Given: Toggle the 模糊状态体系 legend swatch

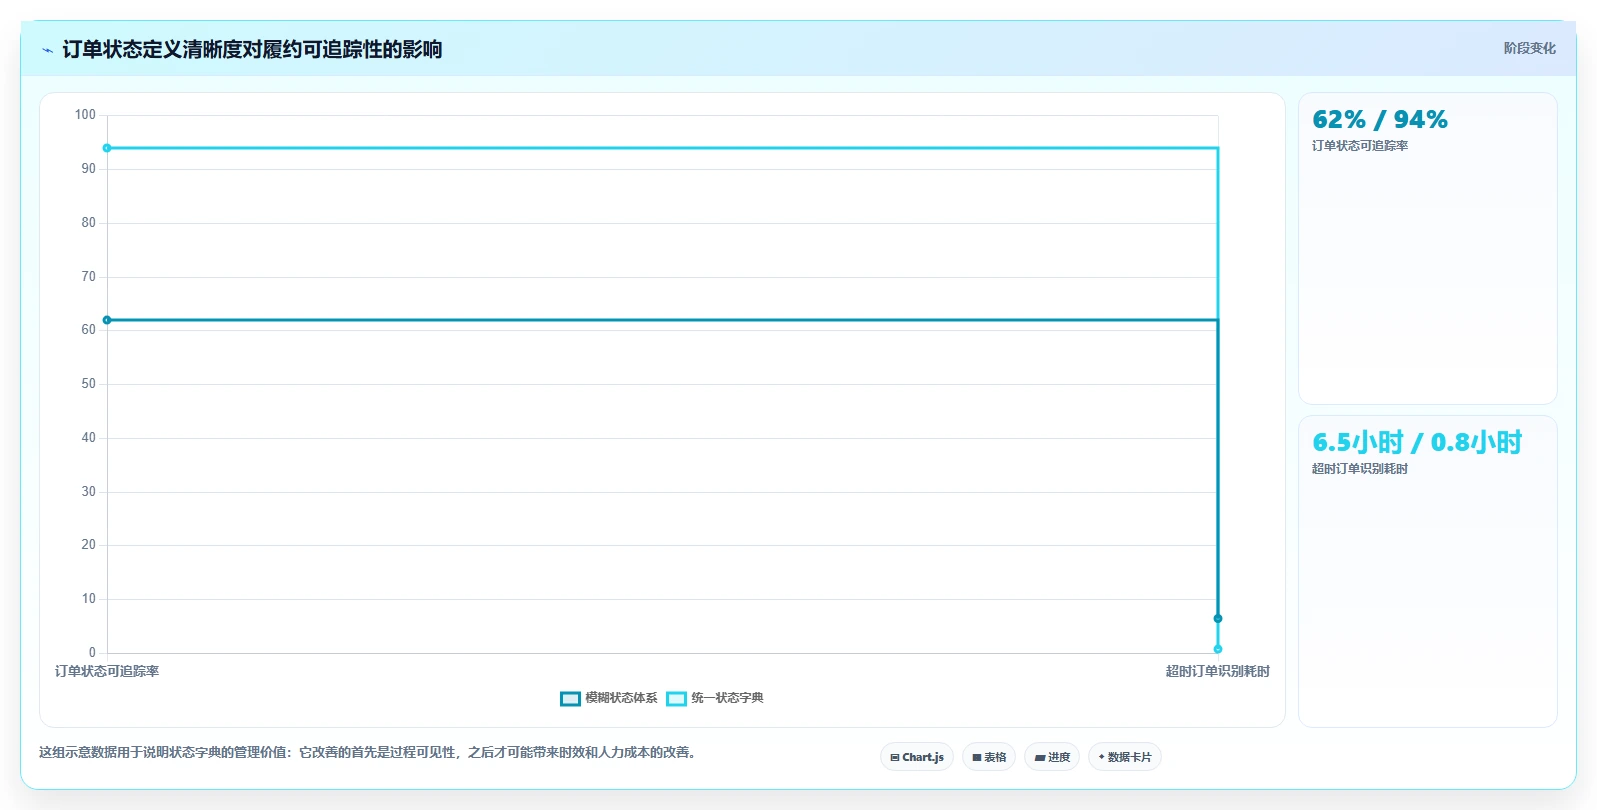Looking at the screenshot, I should [x=570, y=698].
